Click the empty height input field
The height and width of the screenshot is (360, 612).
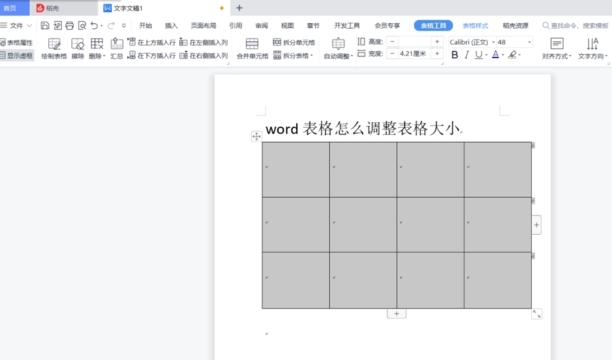coord(415,41)
